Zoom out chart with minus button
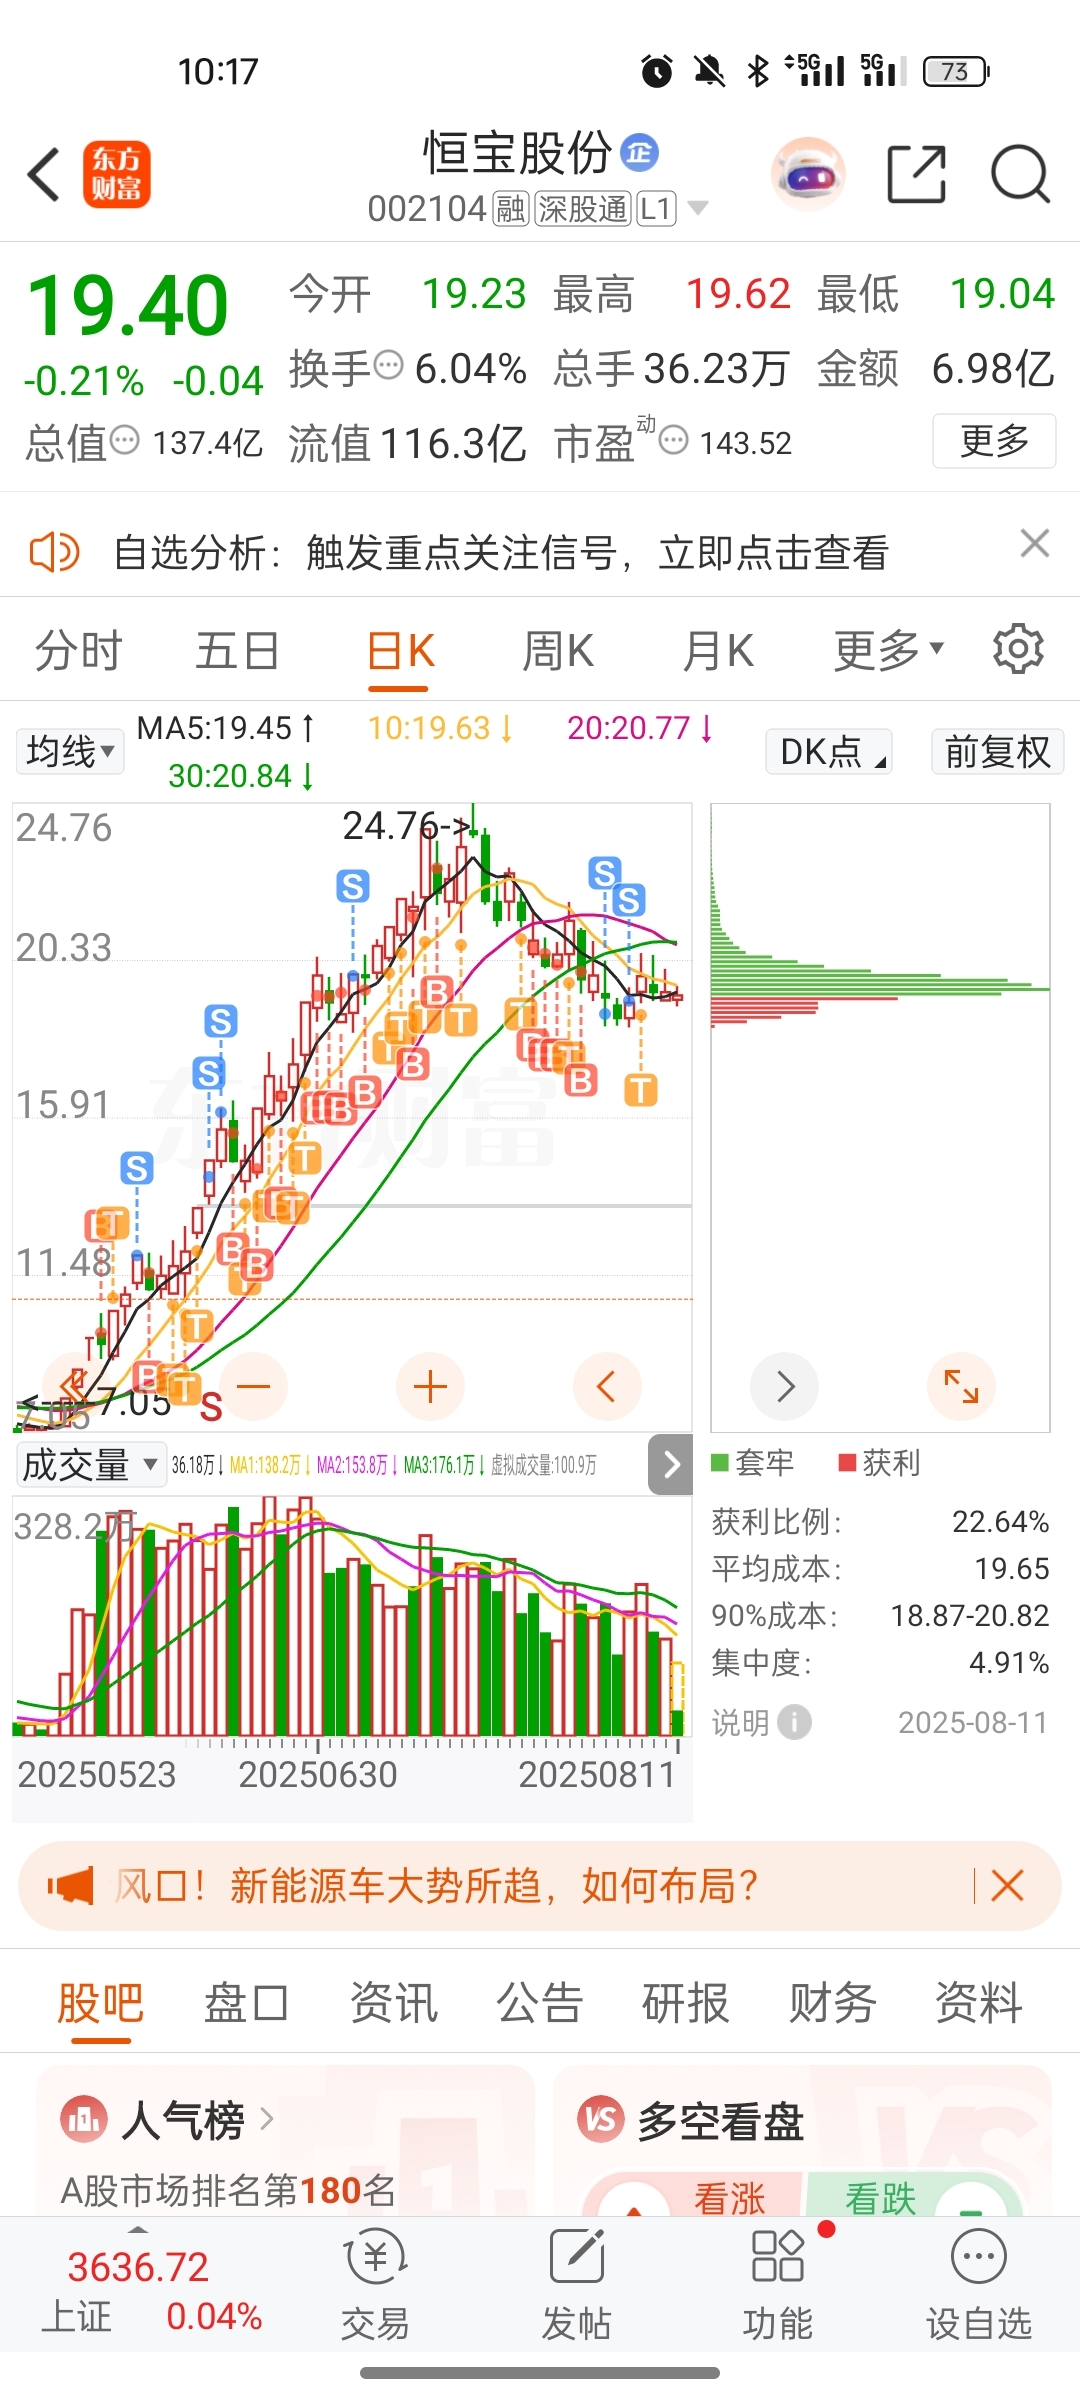This screenshot has width=1080, height=2400. tap(254, 1386)
